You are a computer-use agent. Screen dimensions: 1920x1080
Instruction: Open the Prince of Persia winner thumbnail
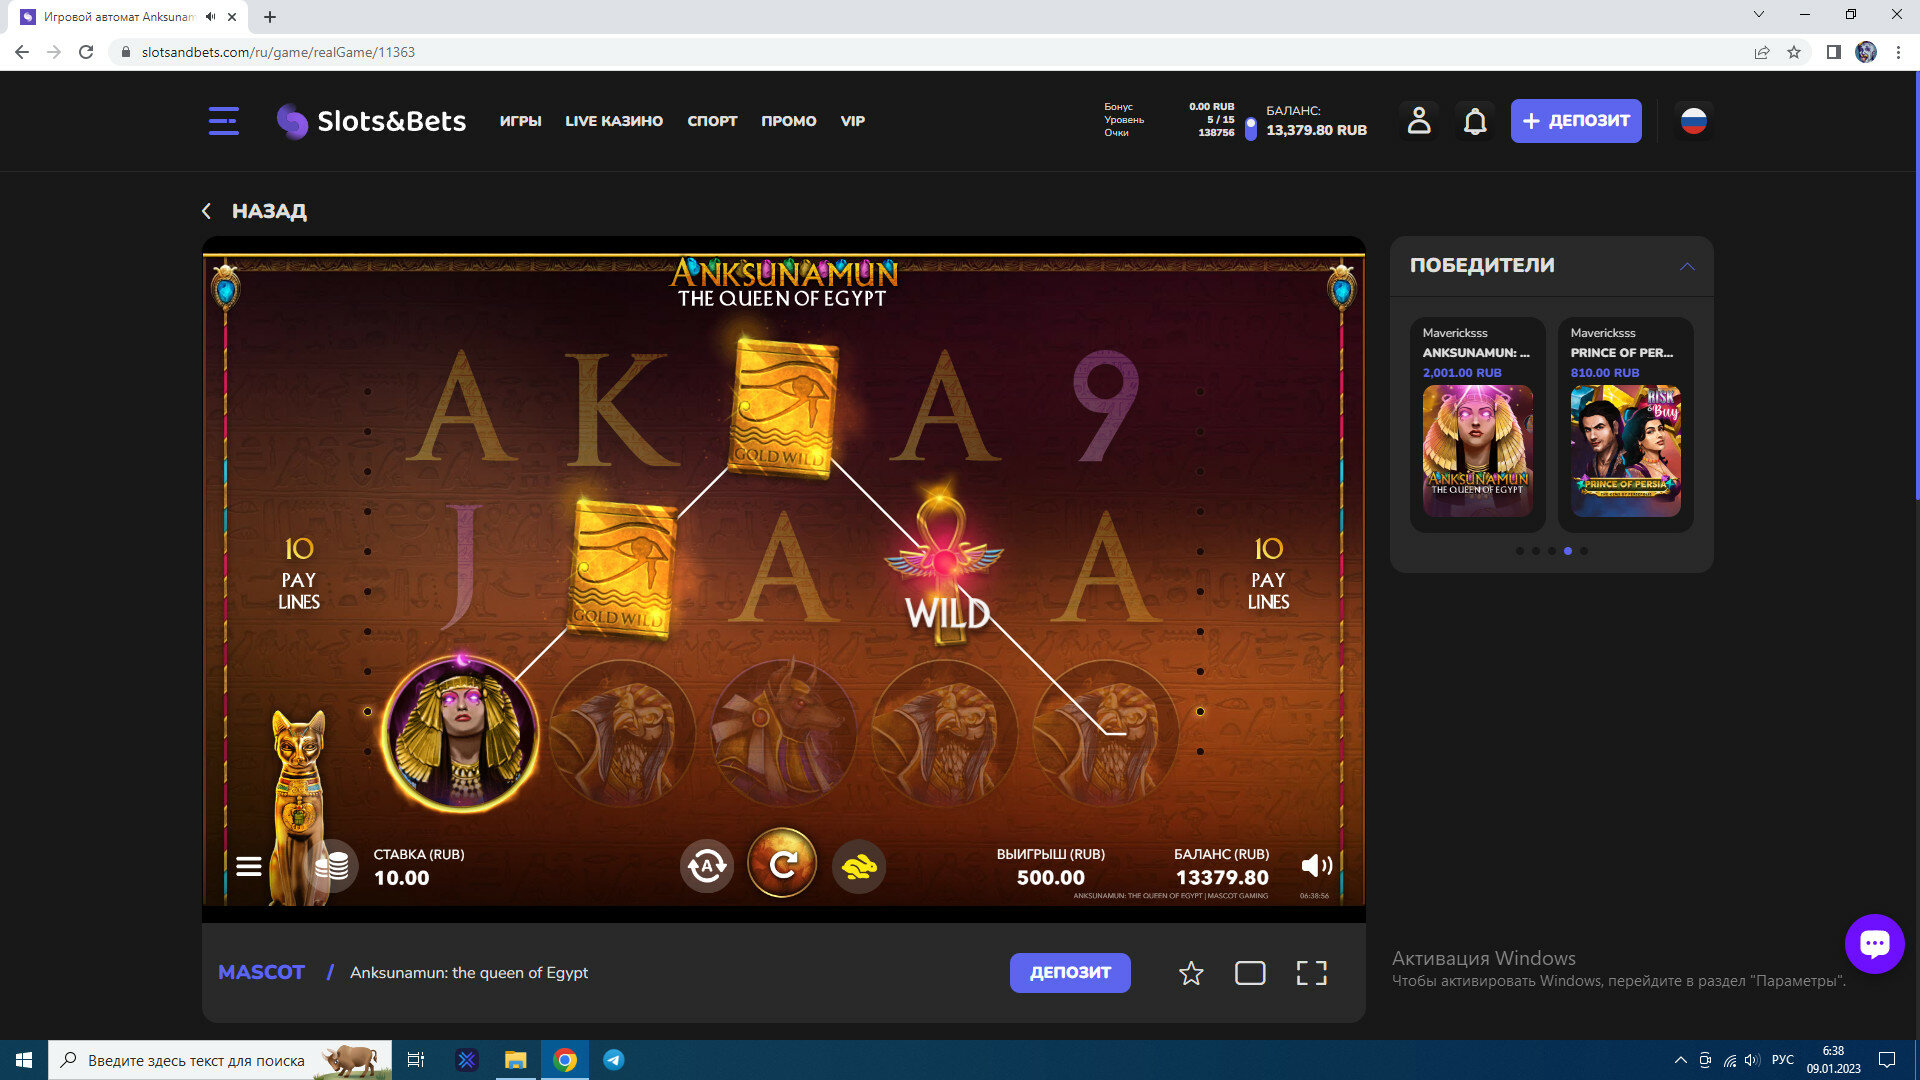[x=1625, y=451]
